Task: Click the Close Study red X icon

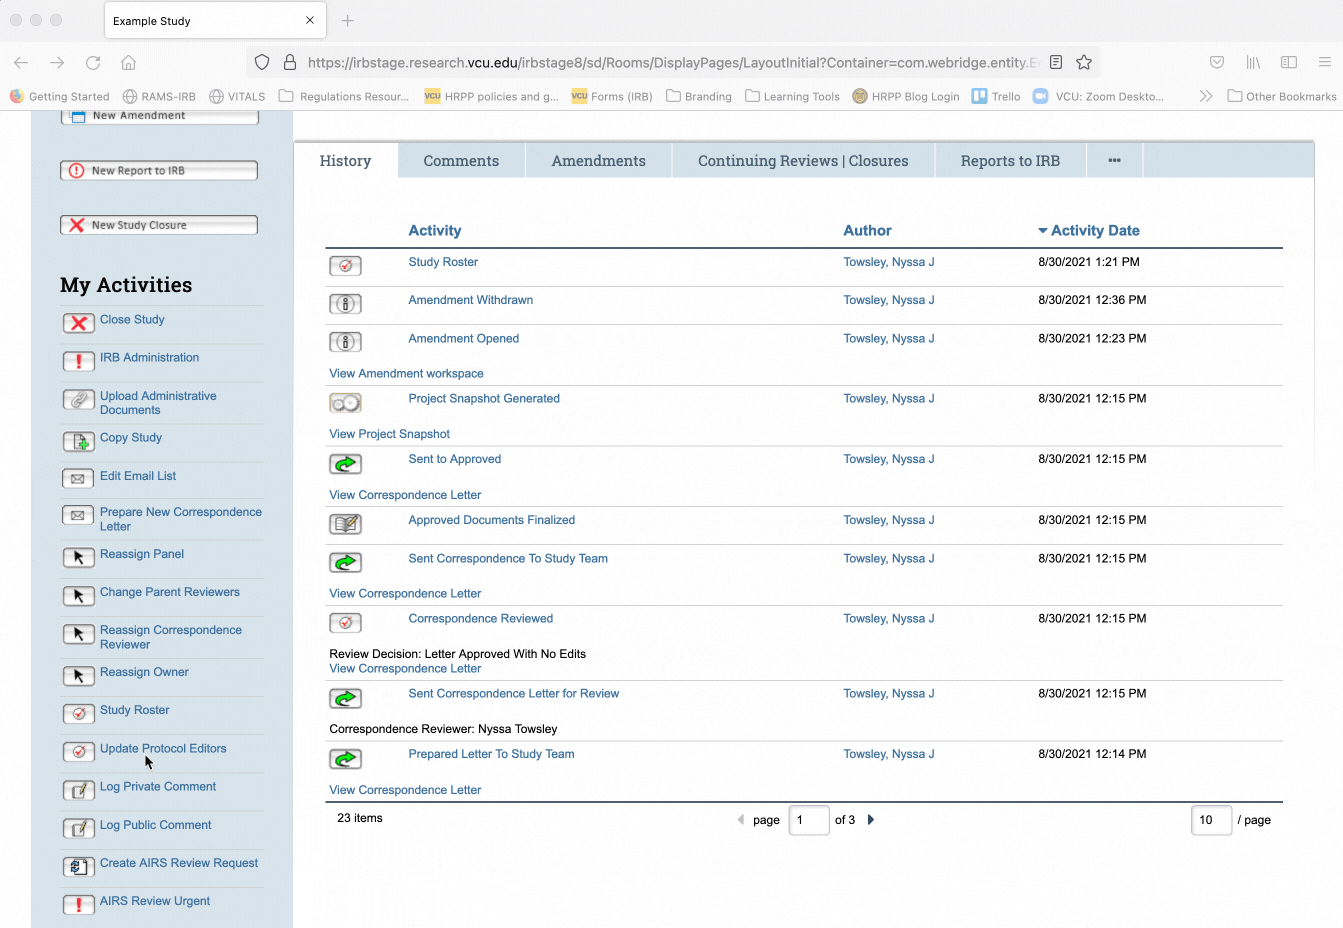Action: pyautogui.click(x=79, y=323)
